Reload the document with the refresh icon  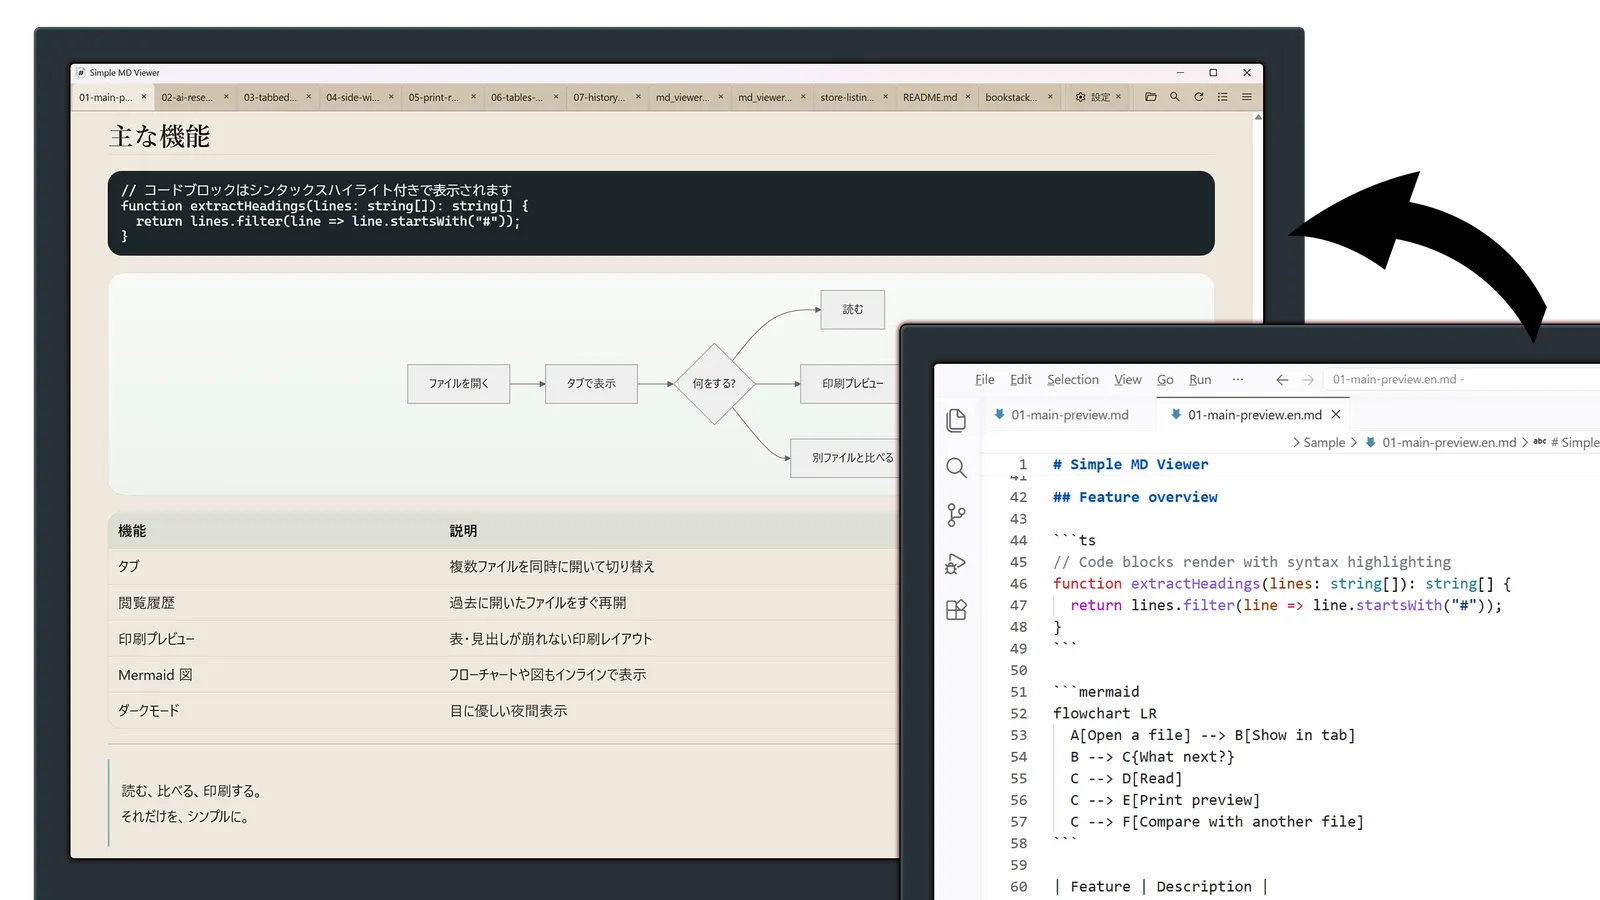1199,97
